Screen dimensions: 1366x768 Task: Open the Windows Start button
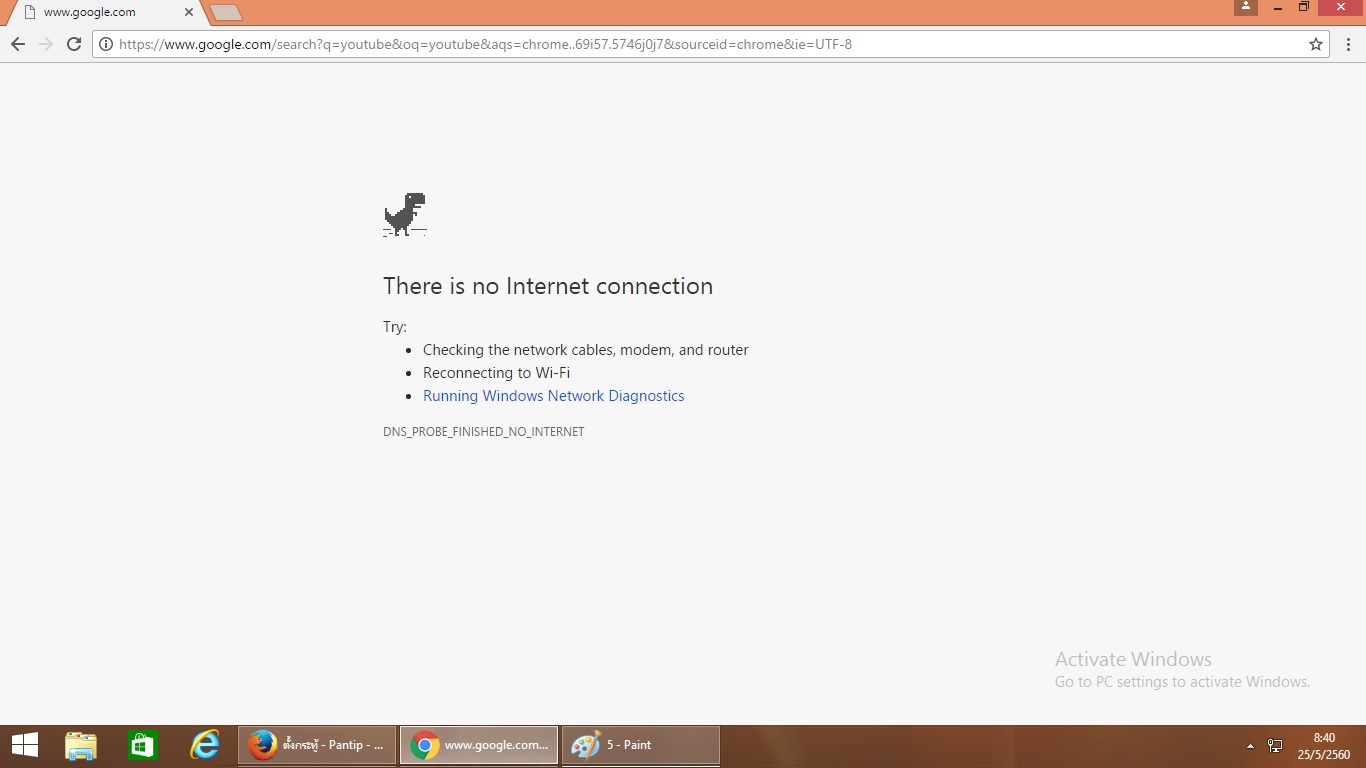pos(25,745)
